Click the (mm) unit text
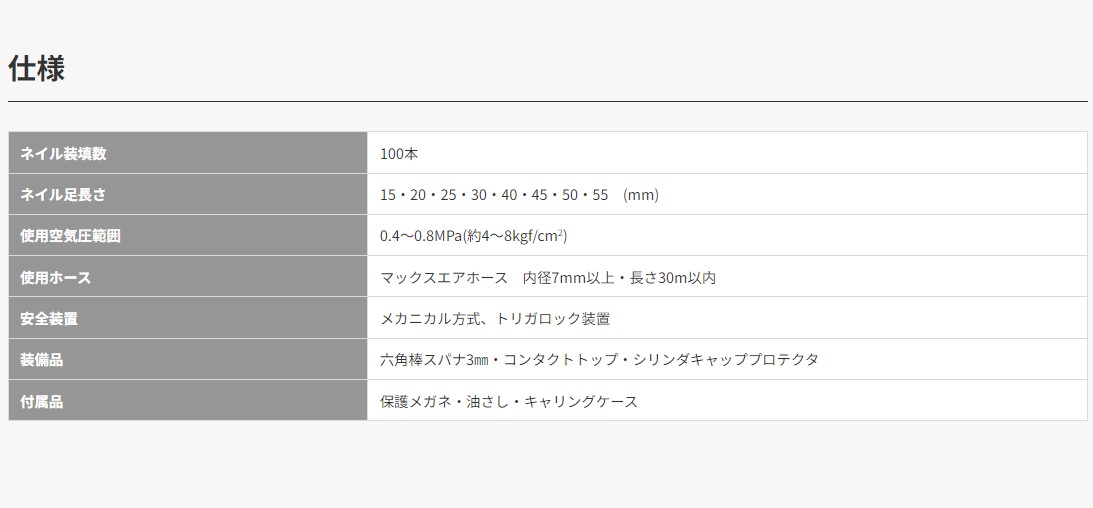 [x=641, y=195]
